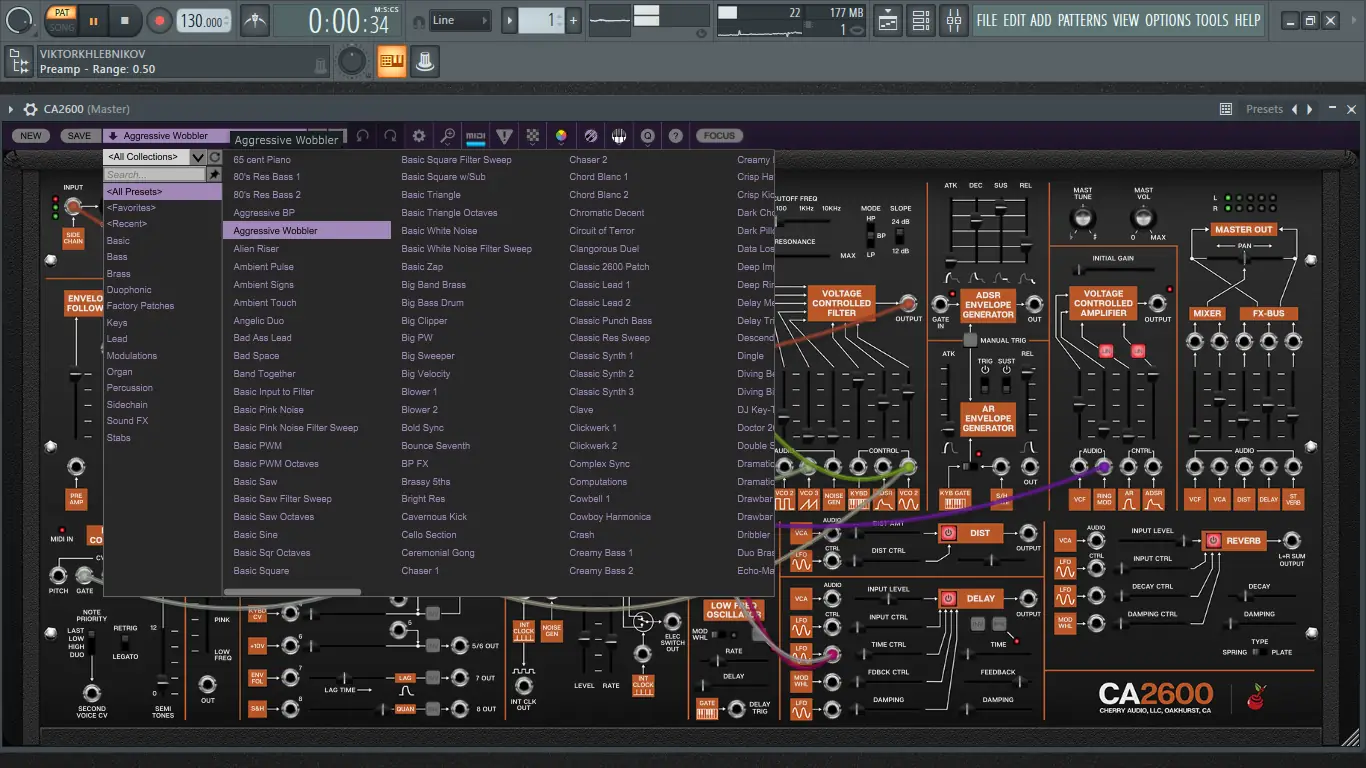Open the Aggressive Wobbler preset selector
The width and height of the screenshot is (1366, 768).
click(x=165, y=136)
